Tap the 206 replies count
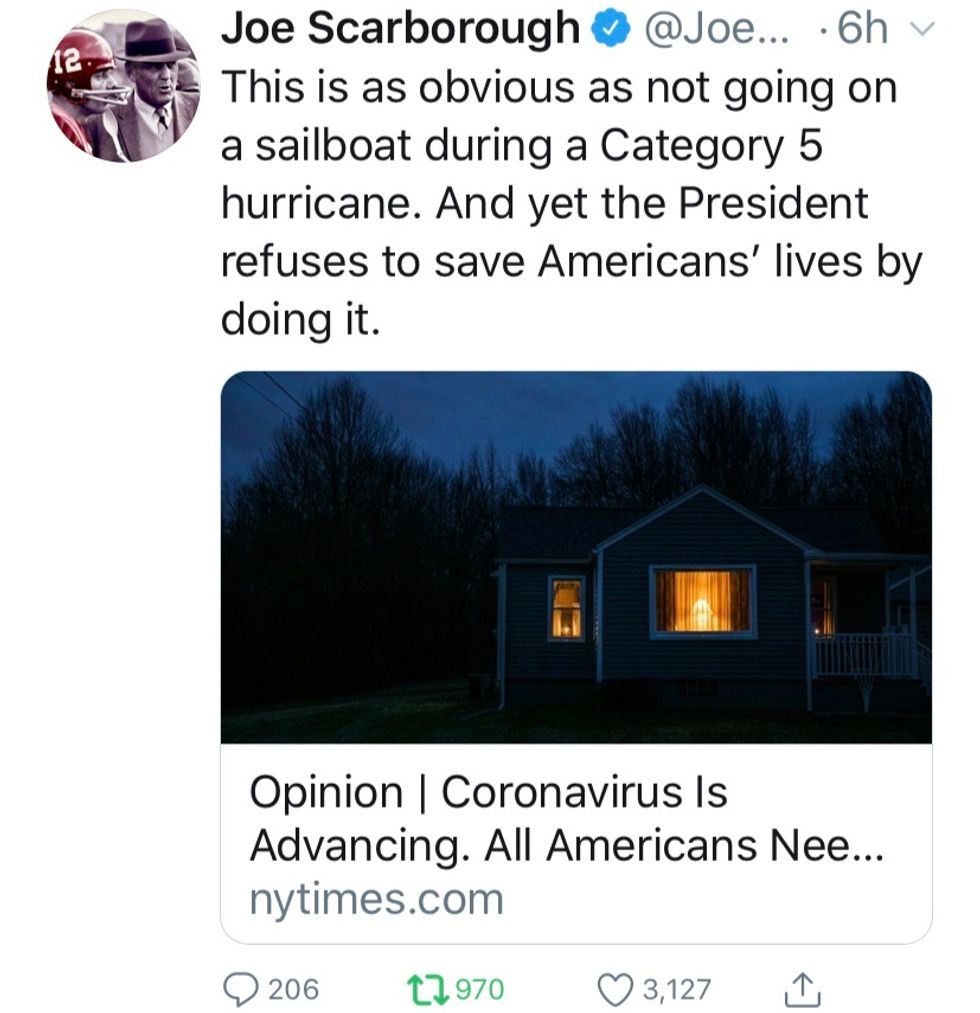980x1013 pixels. pos(294,990)
